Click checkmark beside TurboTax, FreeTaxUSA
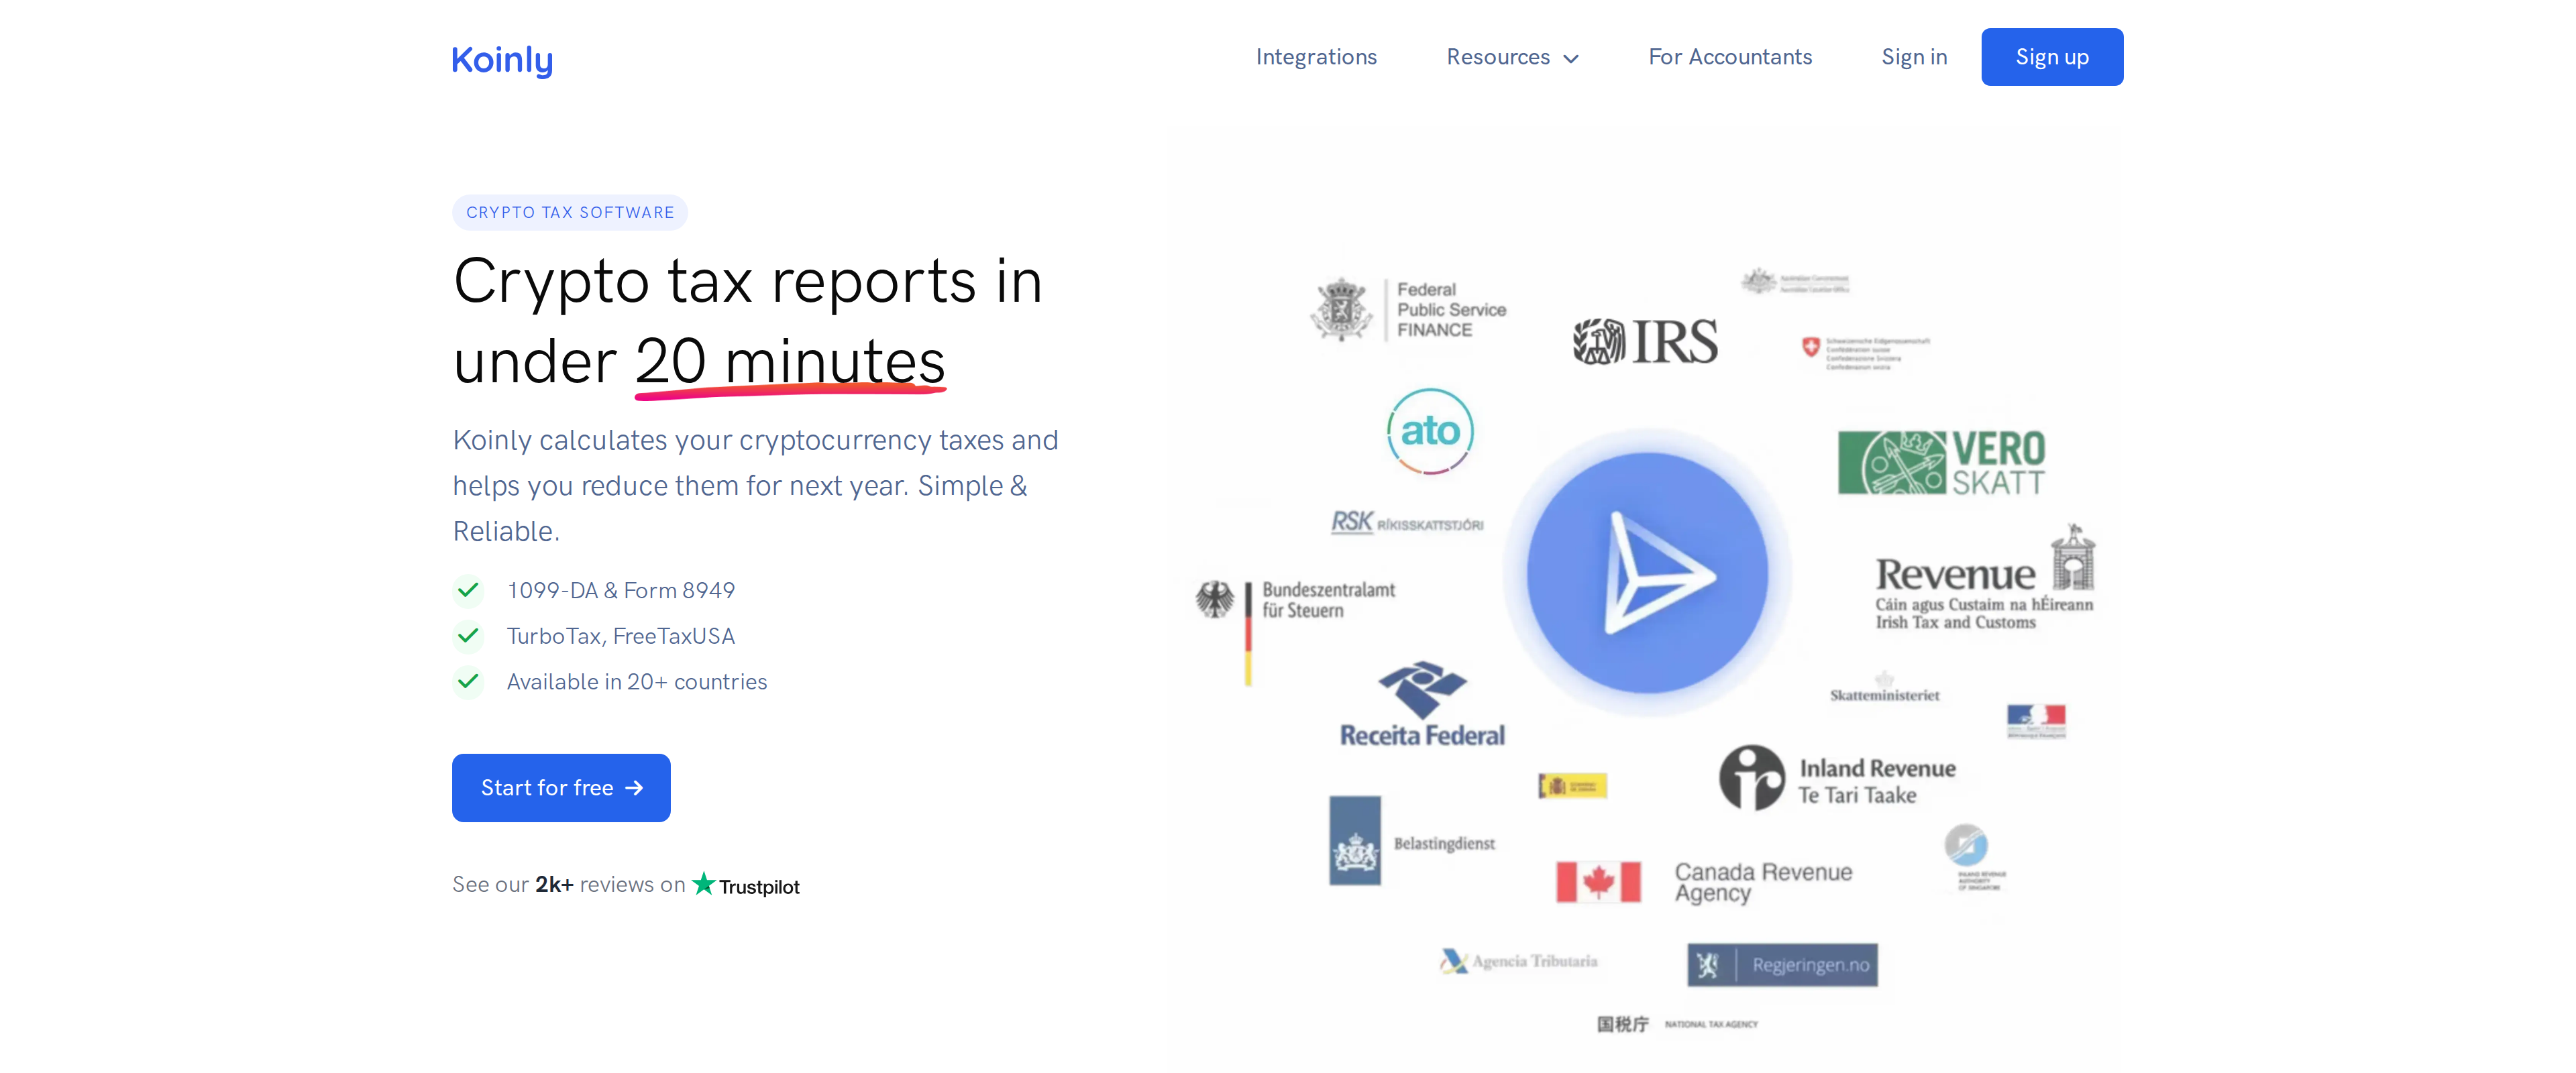Screen dimensions: 2576x1073 [x=468, y=635]
